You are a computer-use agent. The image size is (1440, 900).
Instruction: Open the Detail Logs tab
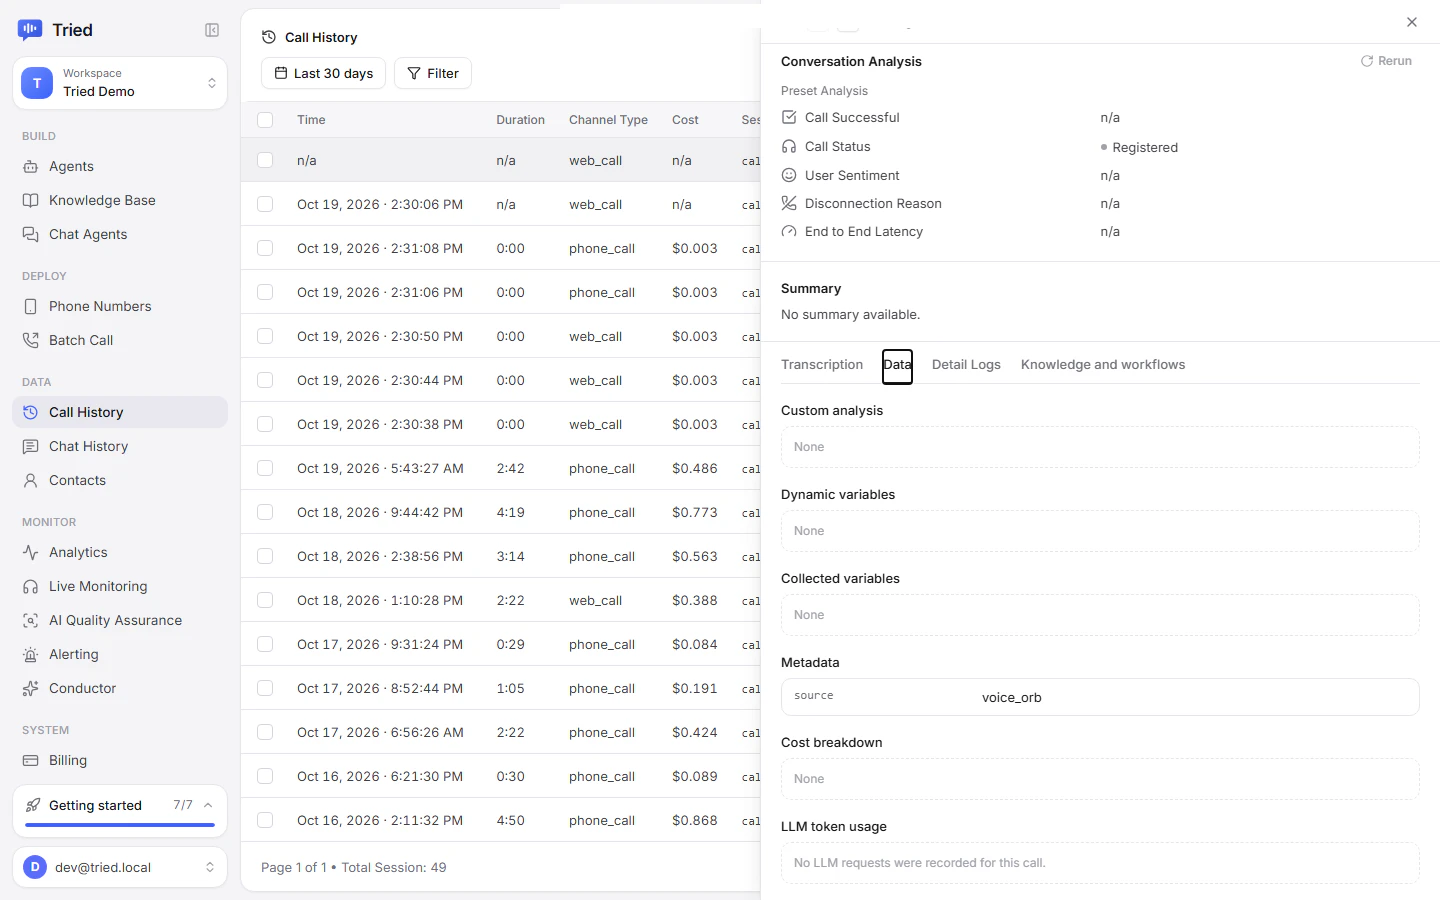click(966, 365)
